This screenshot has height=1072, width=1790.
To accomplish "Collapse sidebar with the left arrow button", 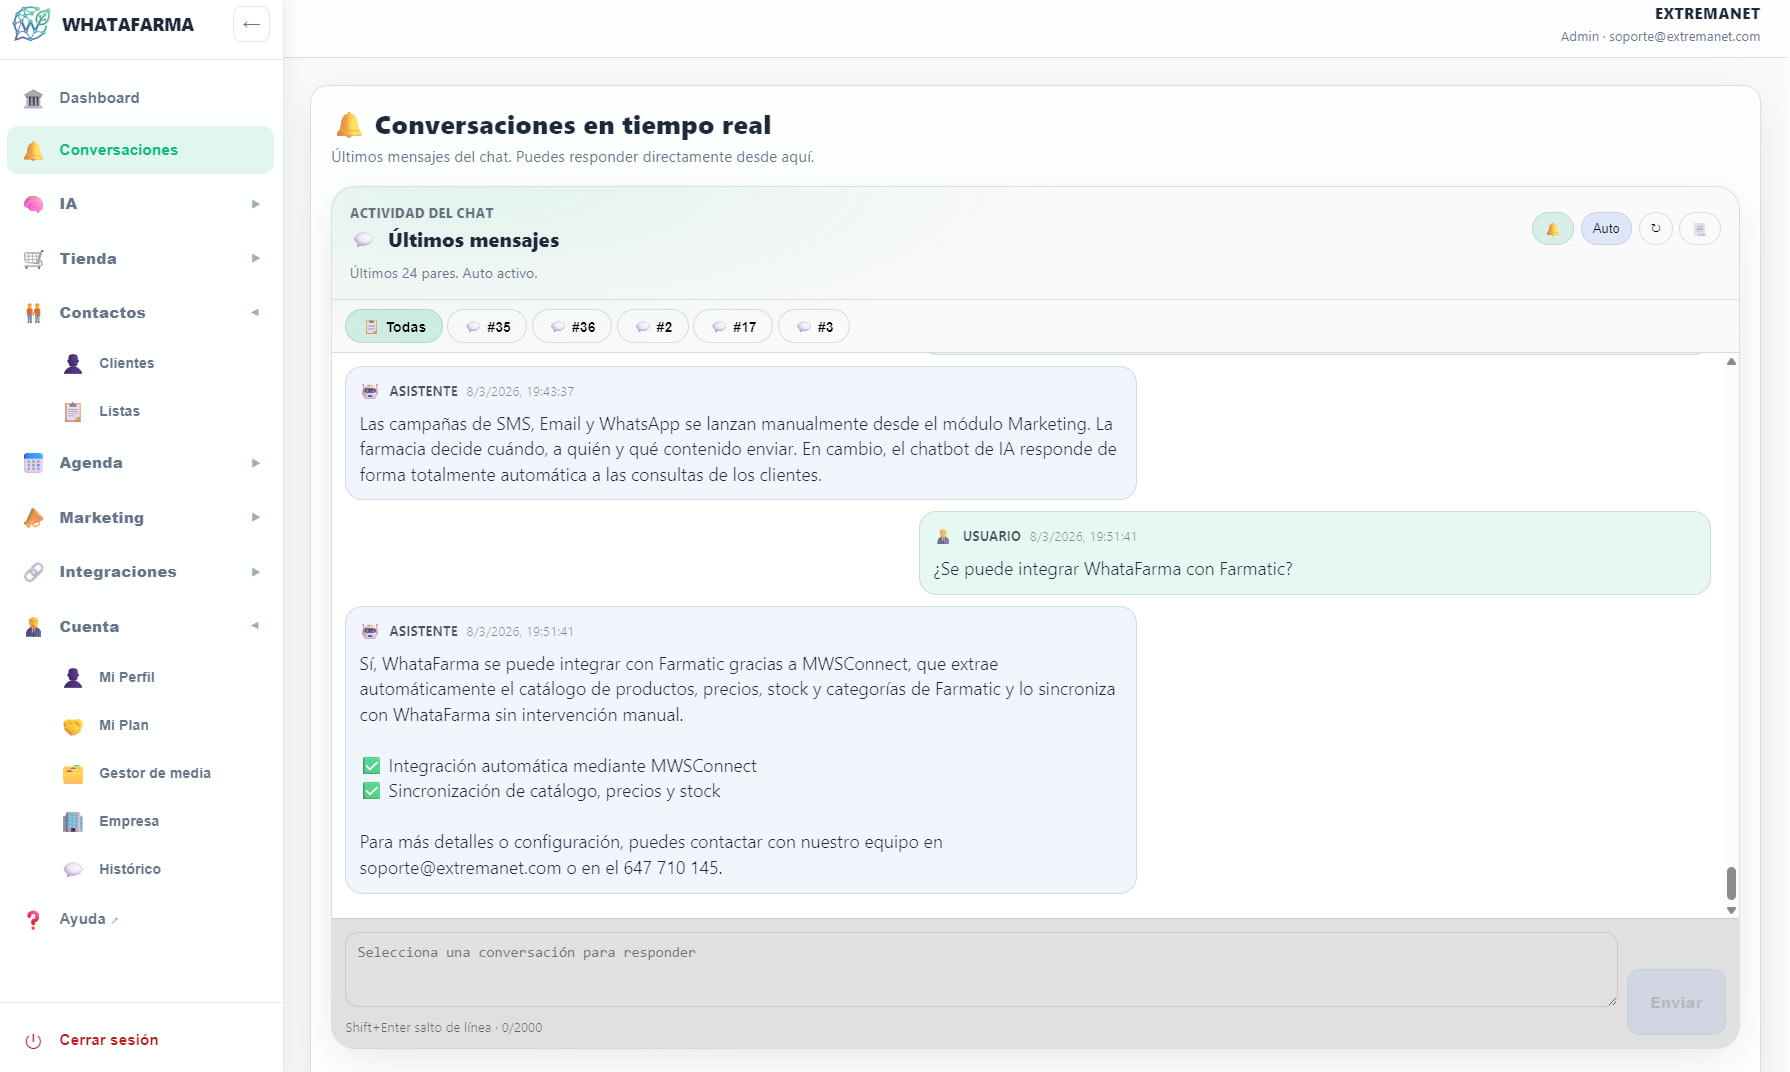I will click(x=251, y=24).
